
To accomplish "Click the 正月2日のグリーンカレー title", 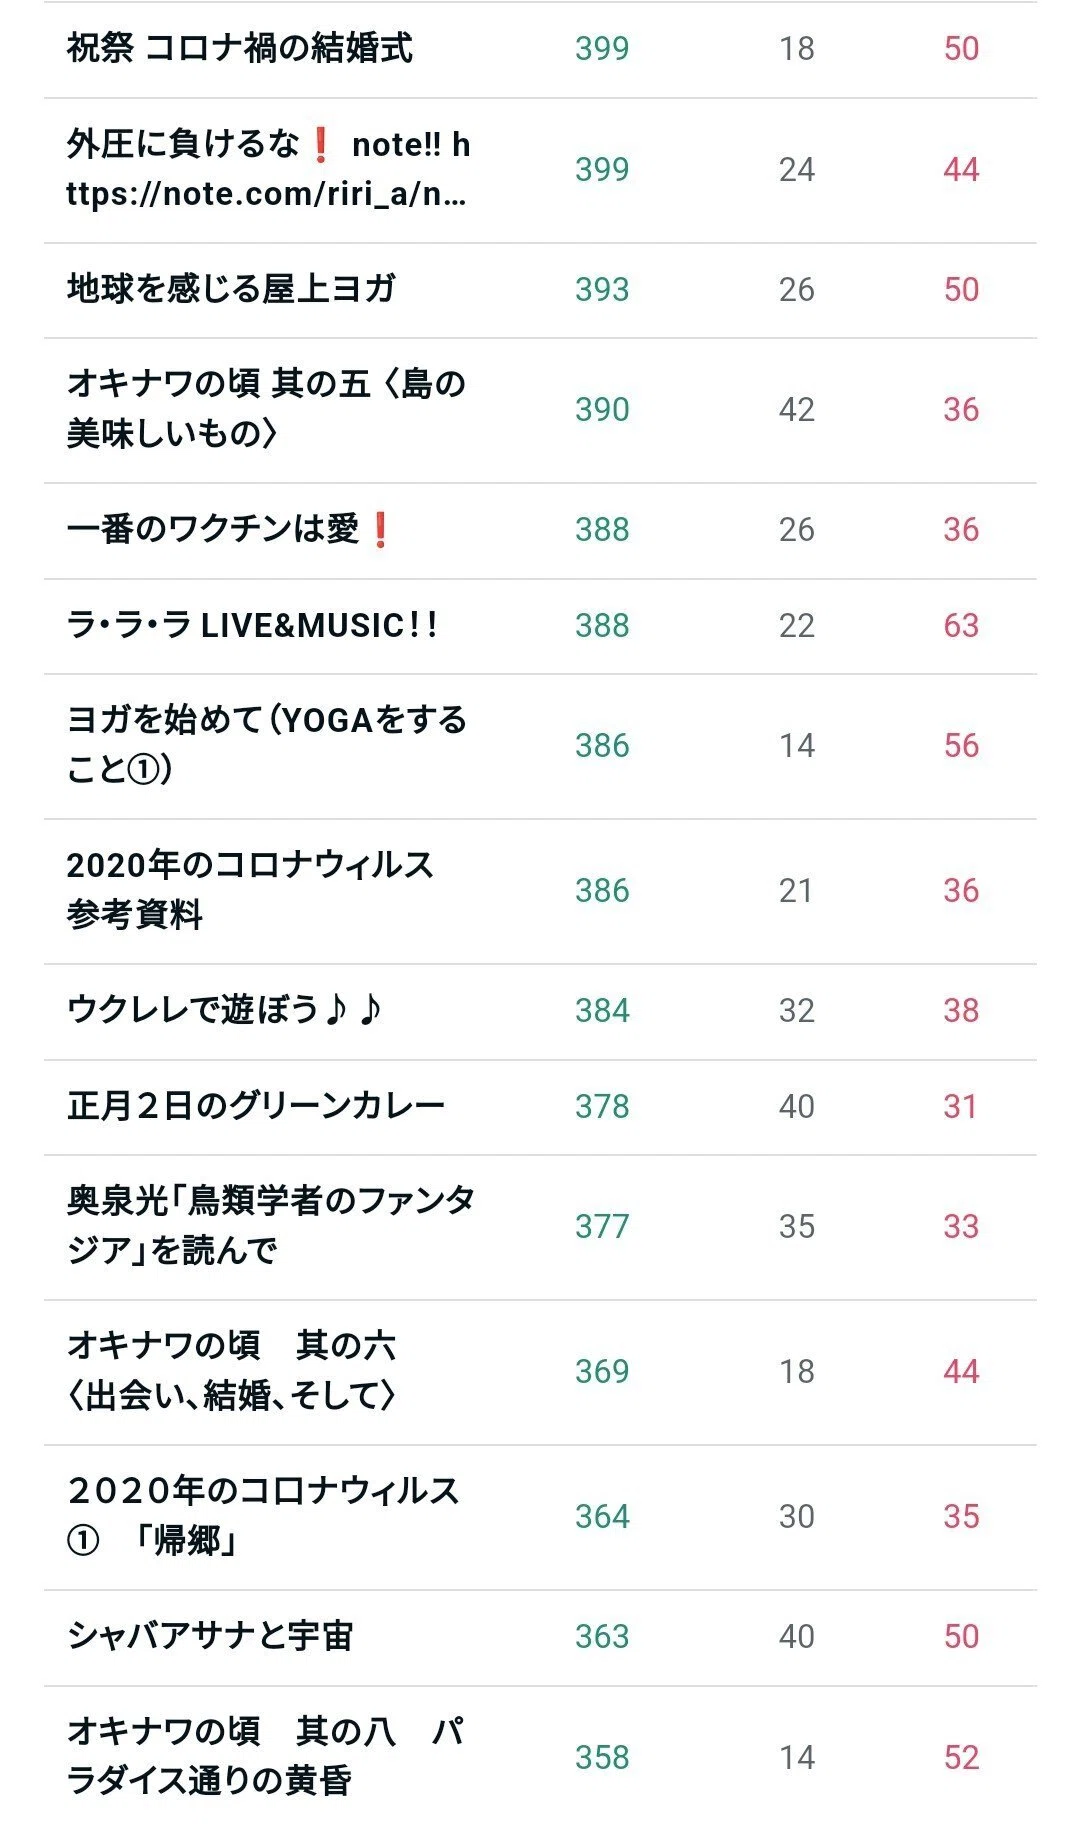I will coord(256,1106).
